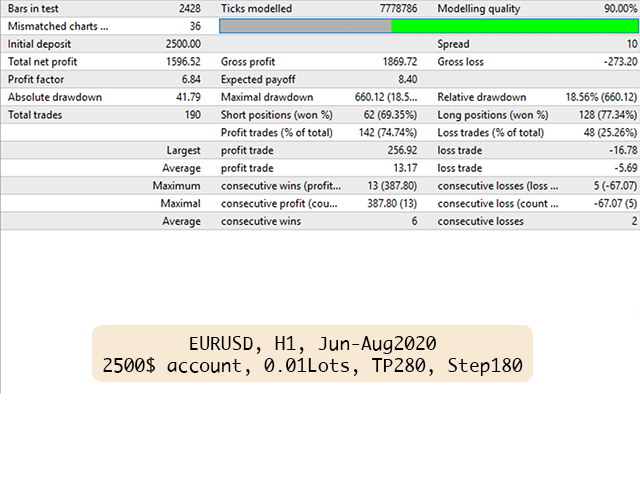Select modelling quality value 90.00%
Screen dimensions: 640x480
click(620, 9)
